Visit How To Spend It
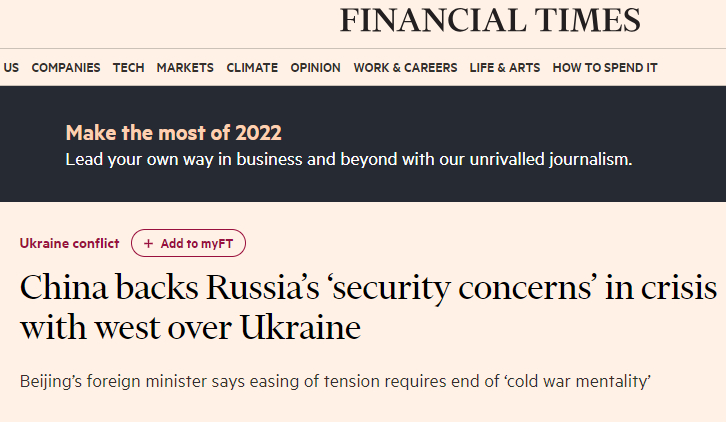The height and width of the screenshot is (422, 726). pyautogui.click(x=605, y=68)
